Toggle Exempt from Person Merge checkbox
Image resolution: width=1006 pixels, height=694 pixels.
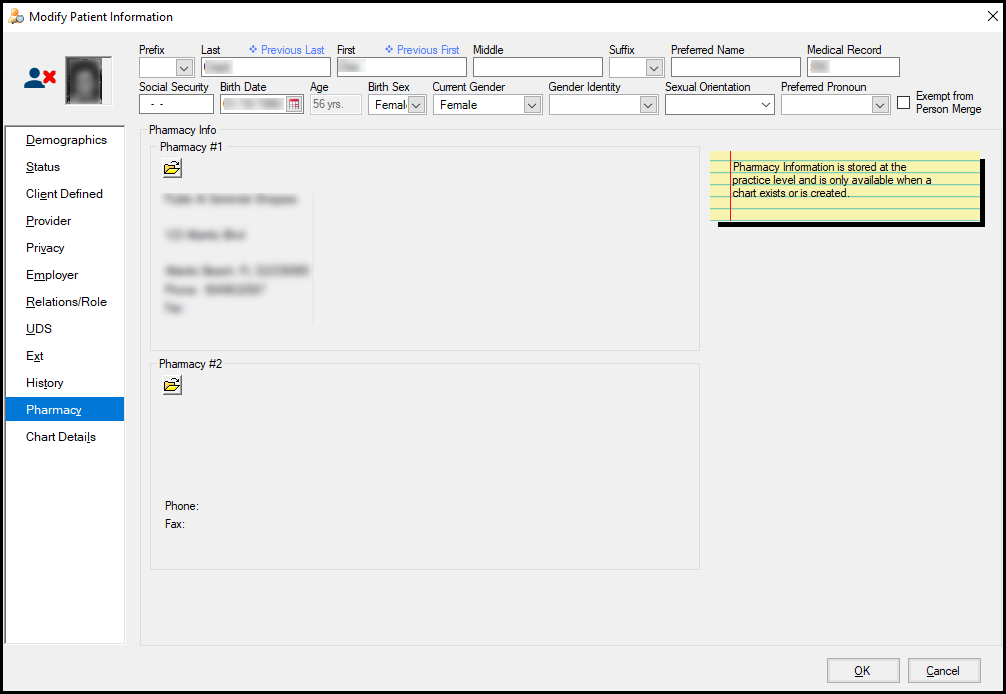pos(903,103)
